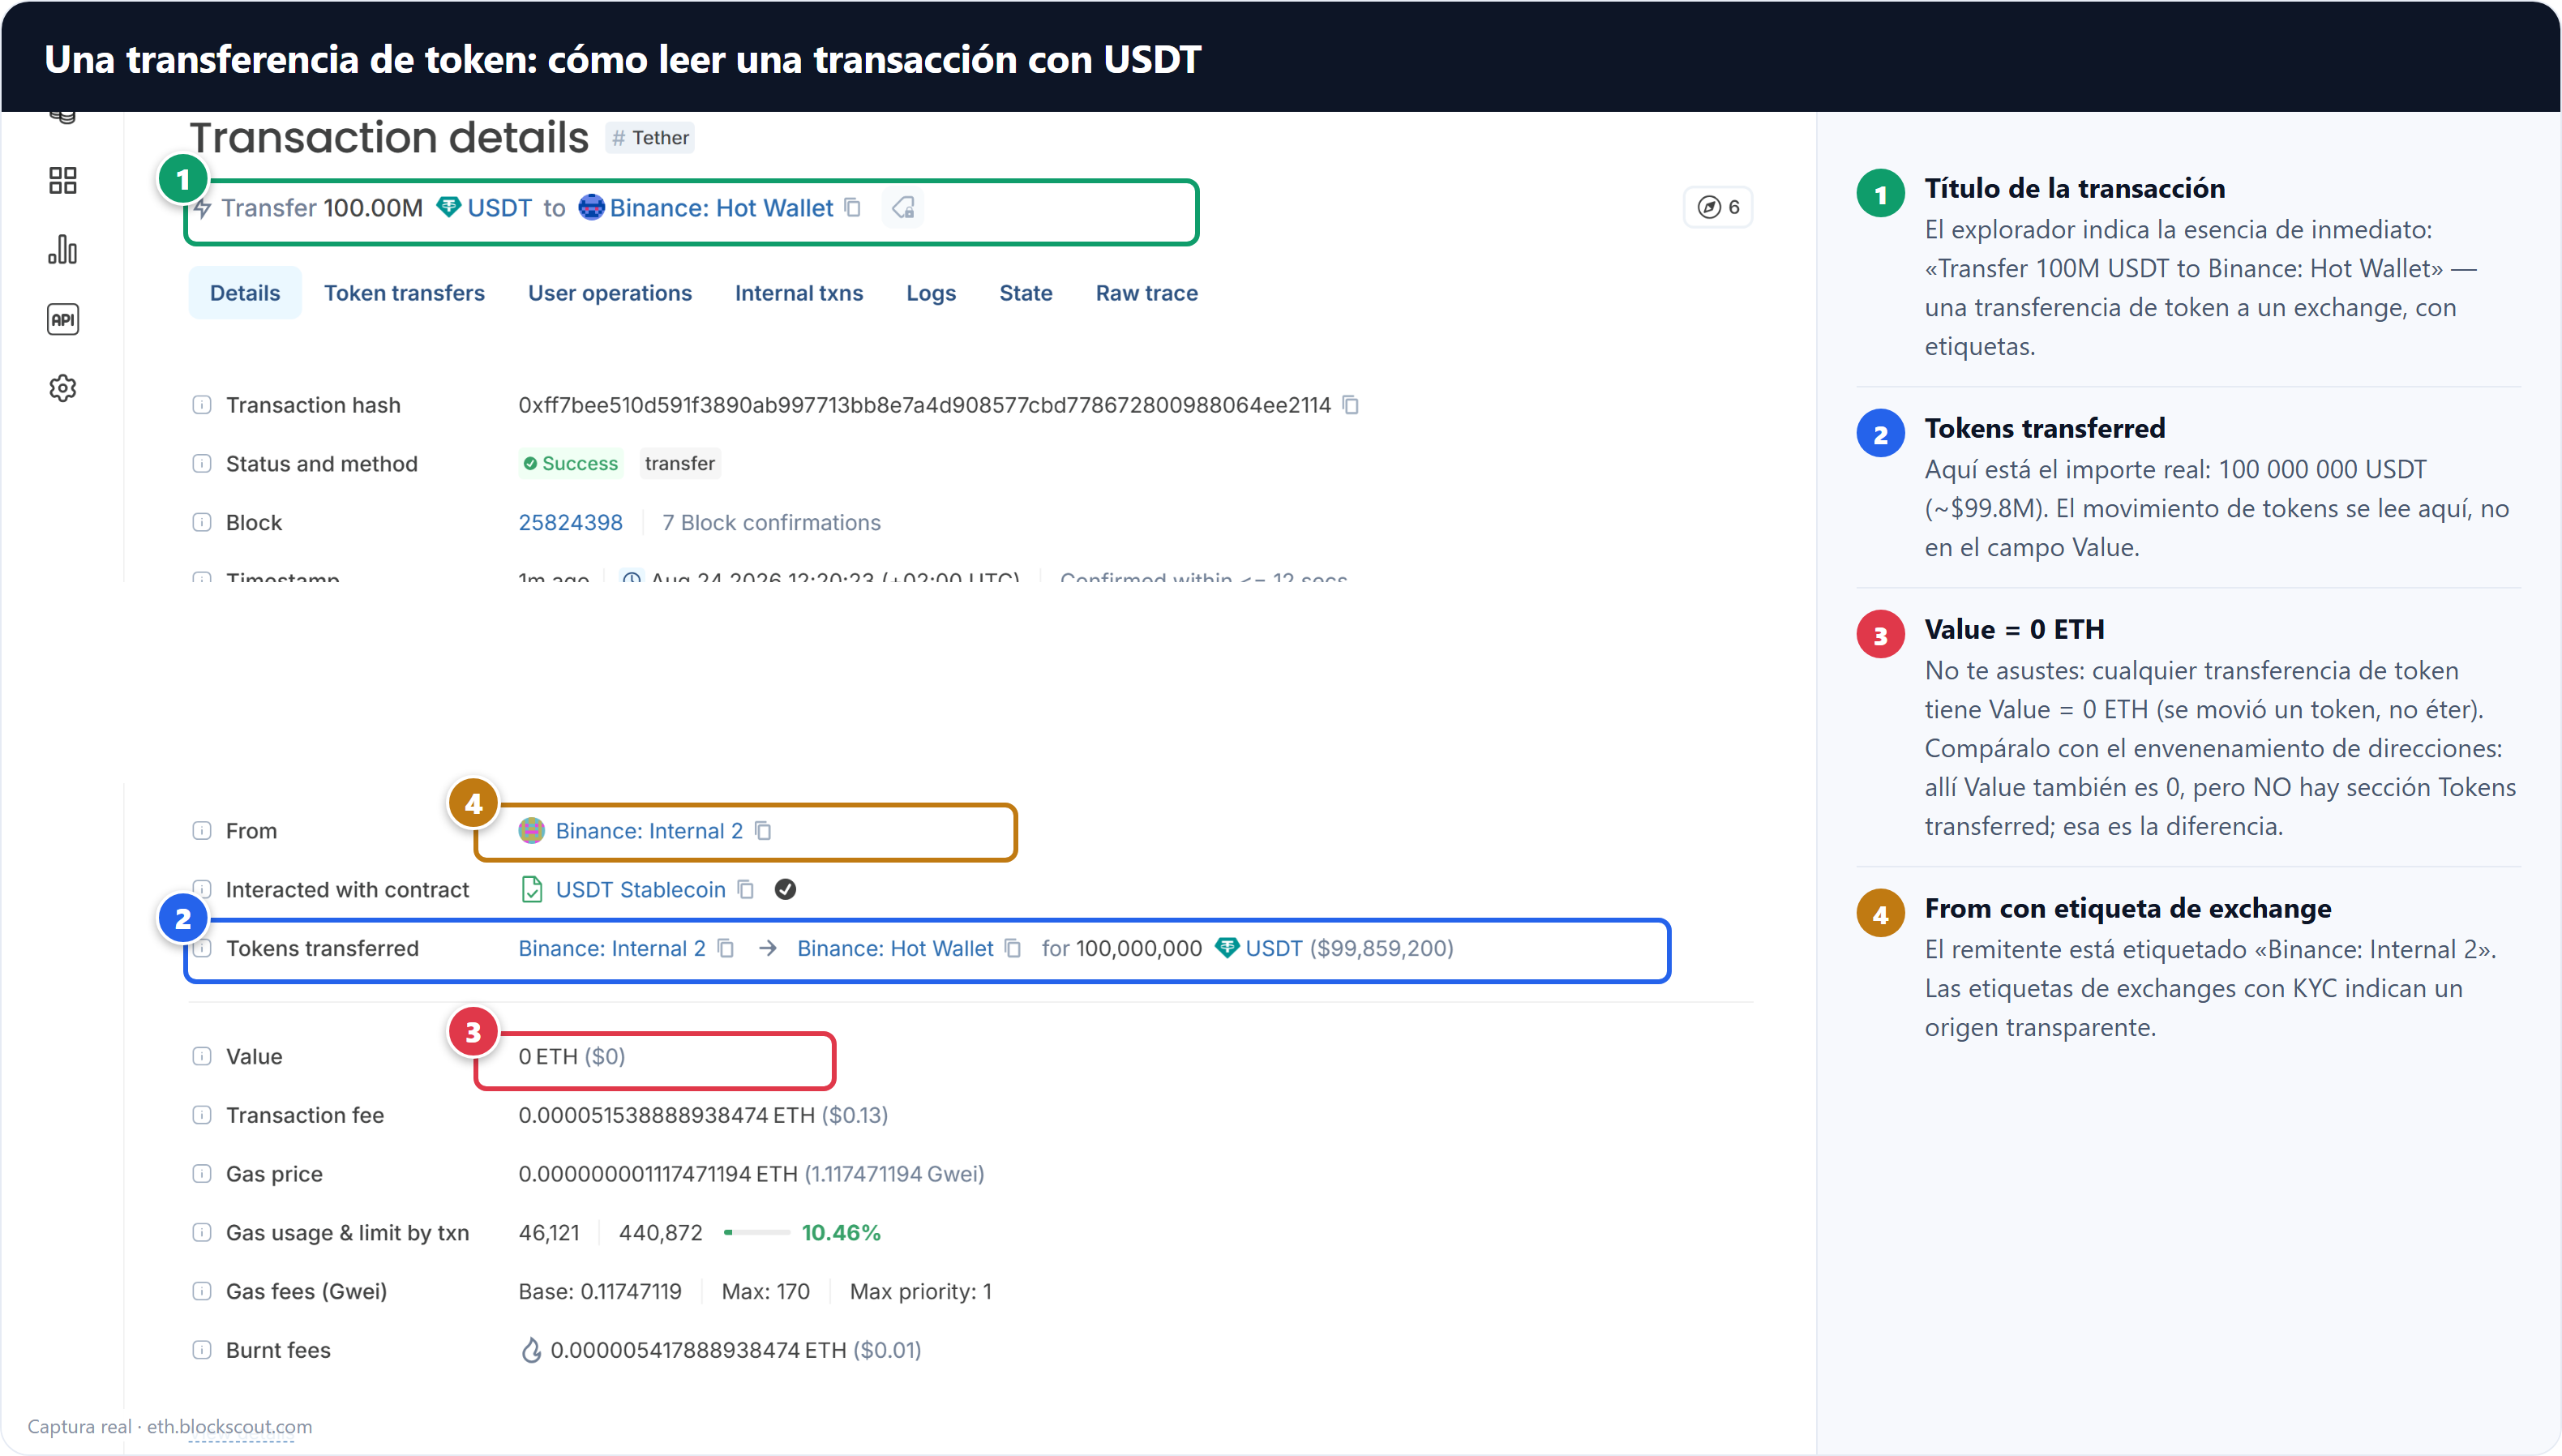Click the gas usage 10.46% progress bar
This screenshot has height=1456, width=2562.
757,1232
